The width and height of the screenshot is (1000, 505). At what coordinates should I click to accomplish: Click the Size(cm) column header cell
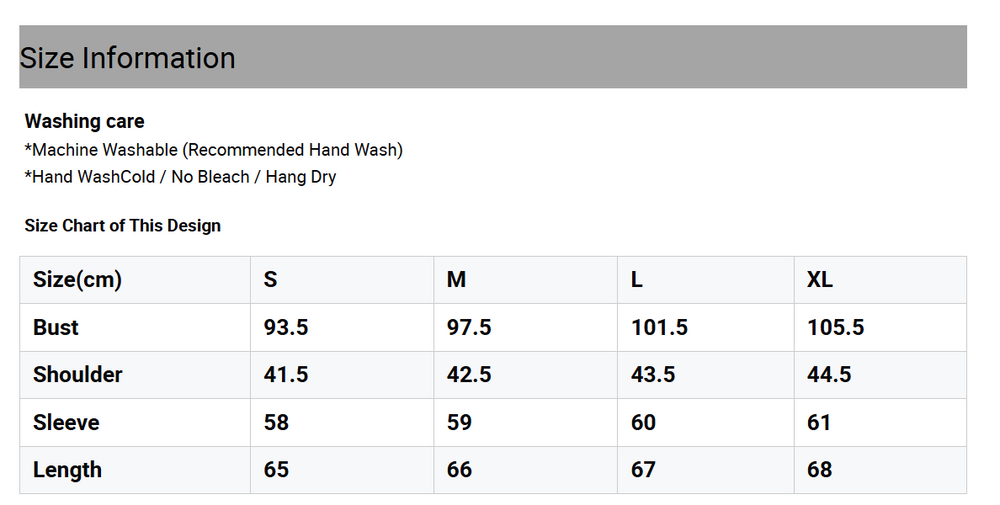pos(135,280)
